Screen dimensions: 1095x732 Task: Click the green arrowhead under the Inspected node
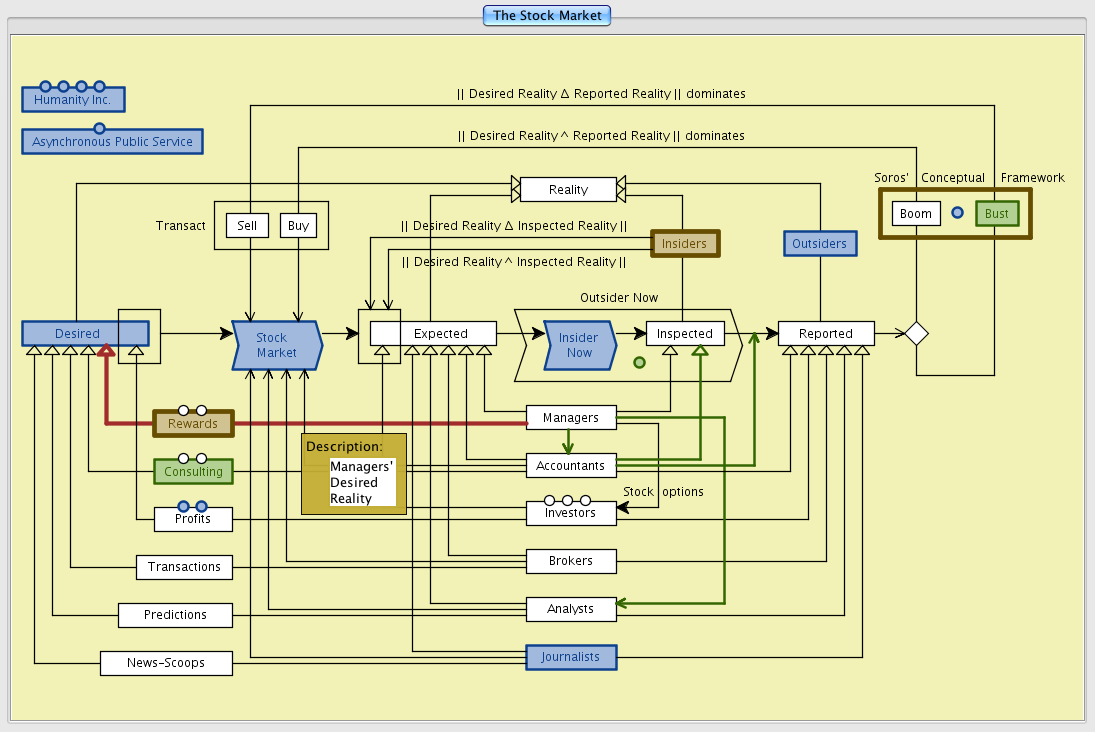click(700, 350)
